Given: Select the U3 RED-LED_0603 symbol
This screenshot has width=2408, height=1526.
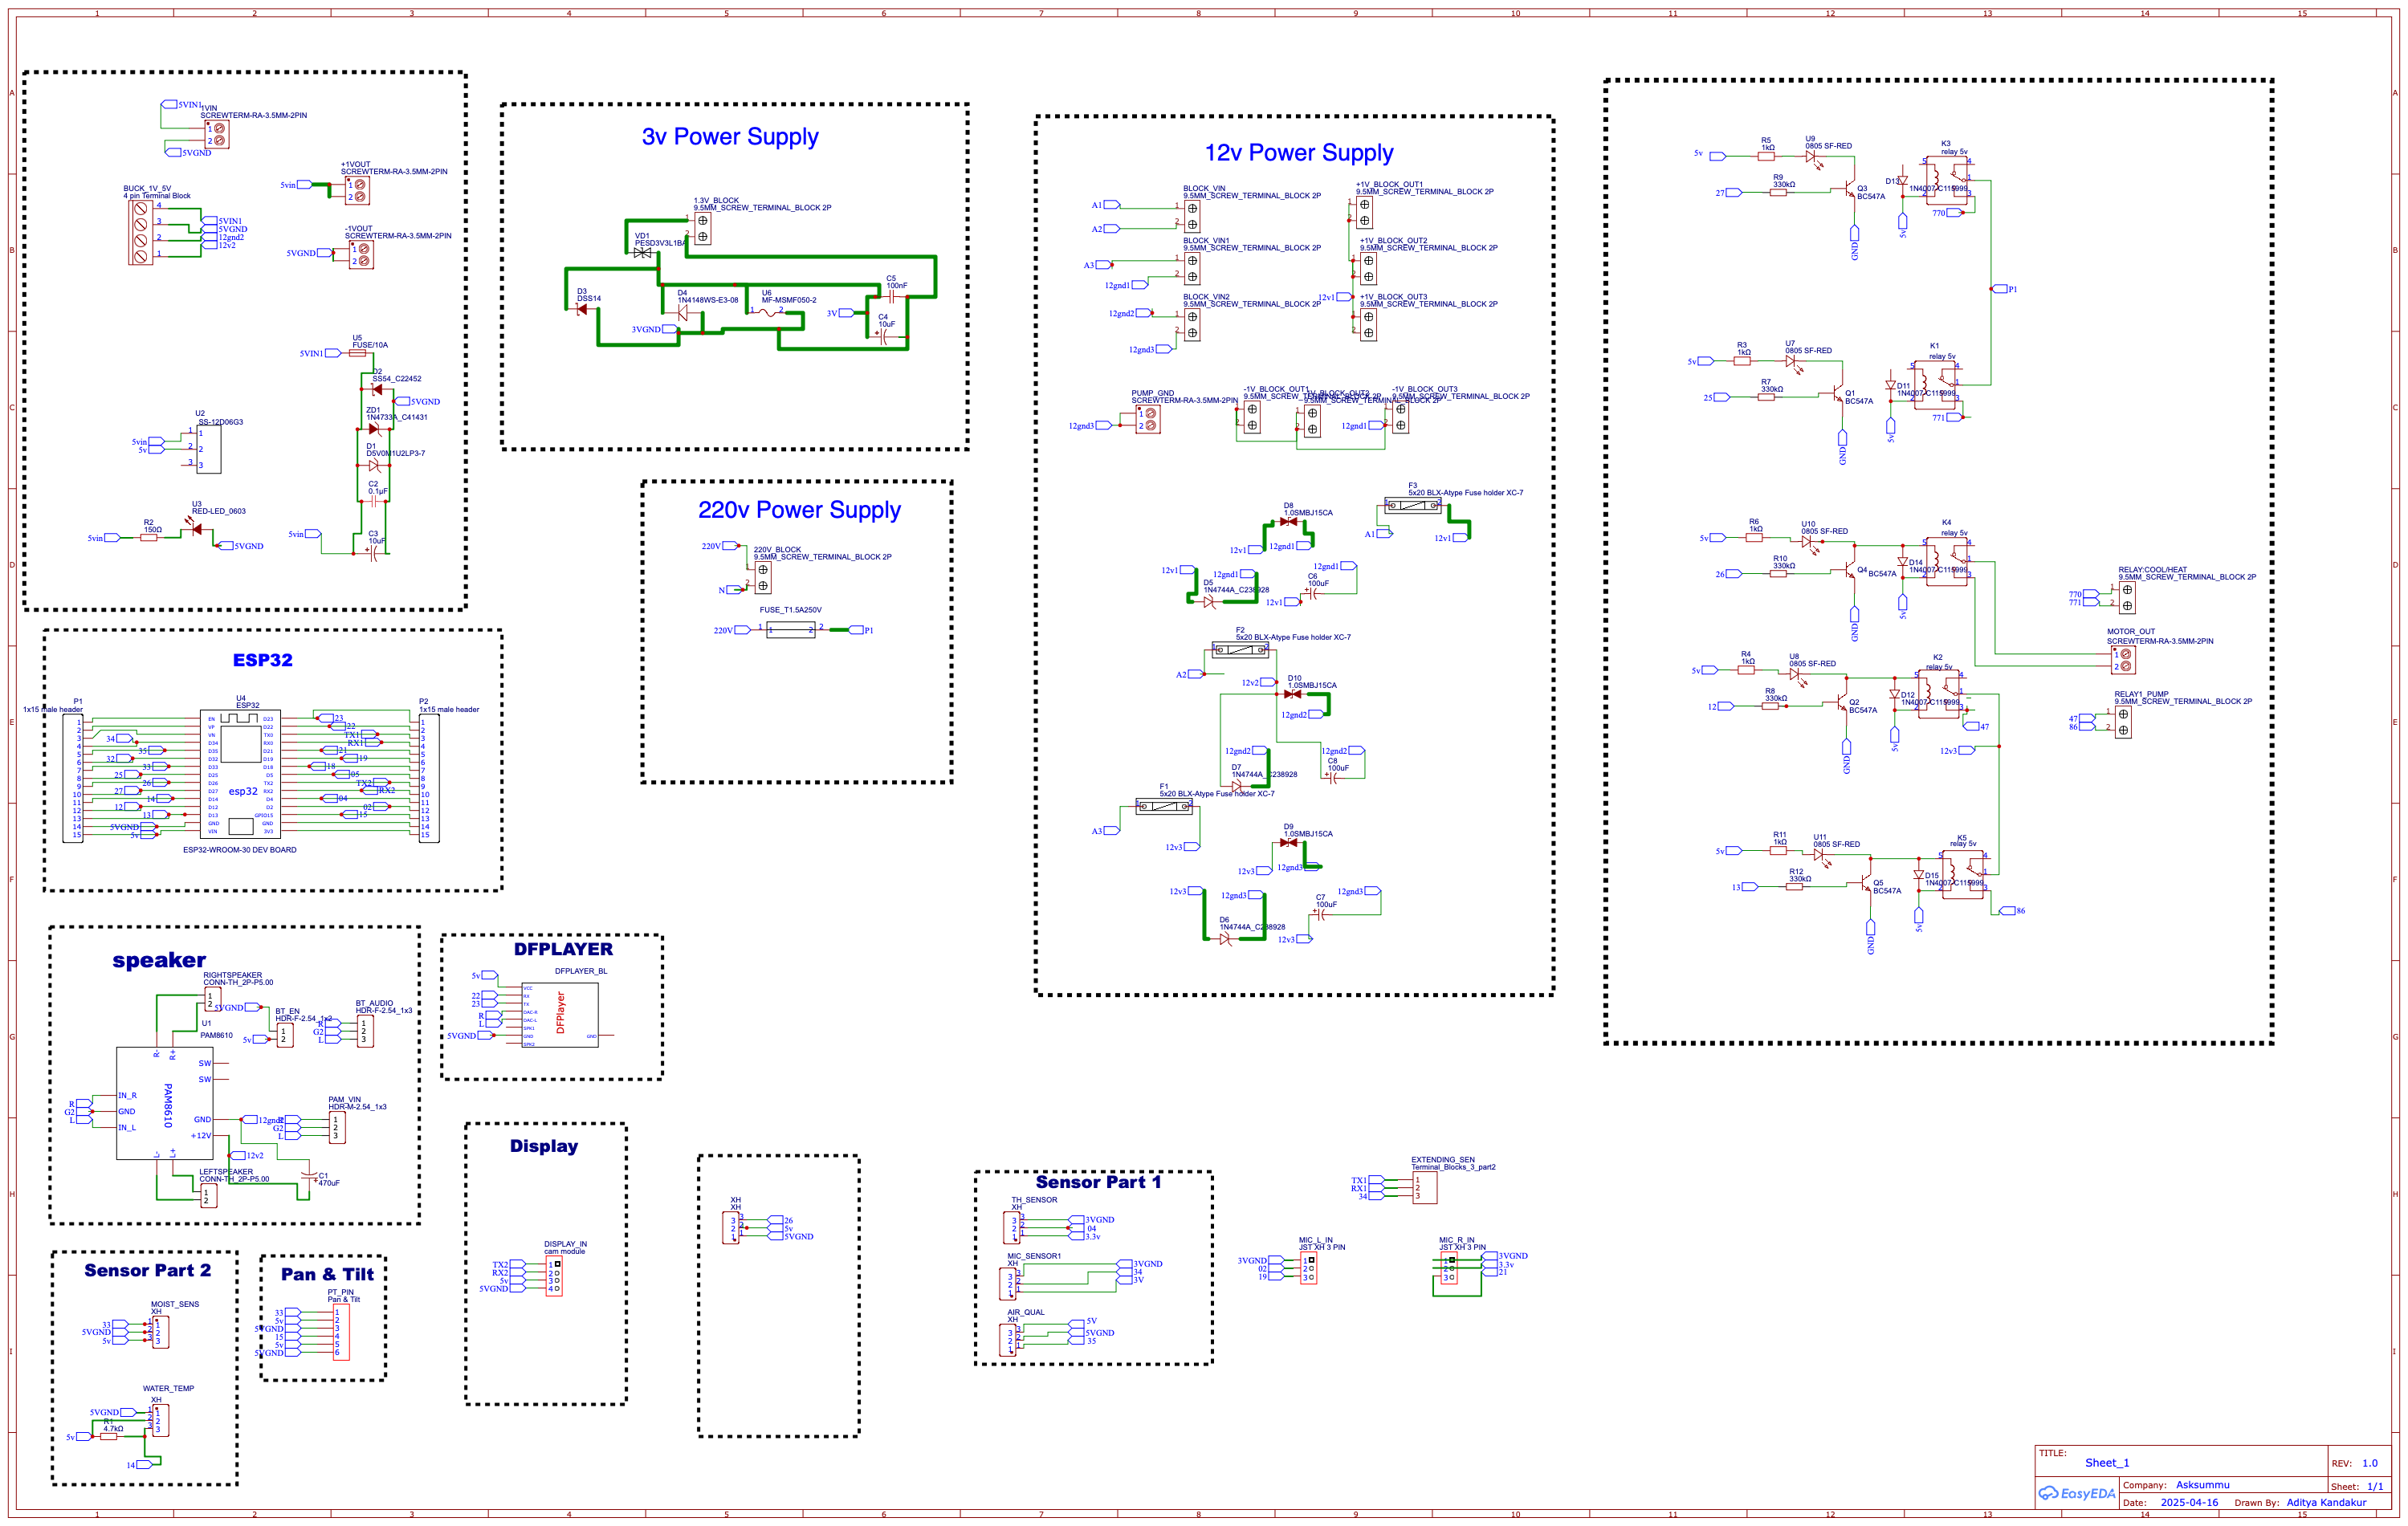Looking at the screenshot, I should click(x=194, y=526).
